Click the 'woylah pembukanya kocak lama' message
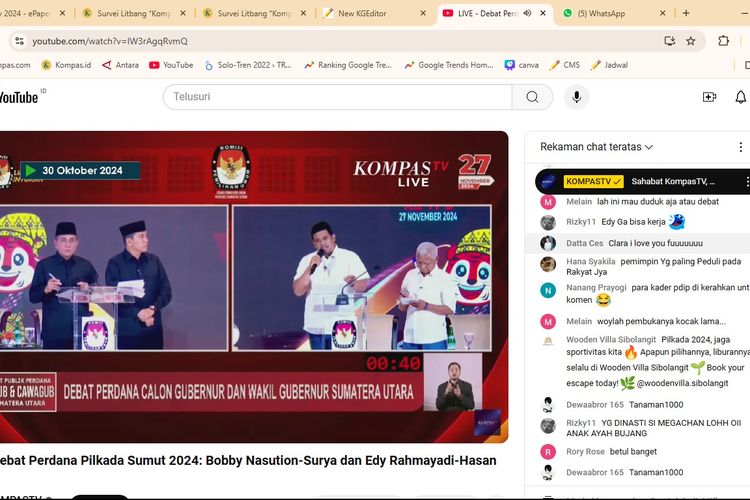Screen dimensions: 750x500 click(x=661, y=322)
